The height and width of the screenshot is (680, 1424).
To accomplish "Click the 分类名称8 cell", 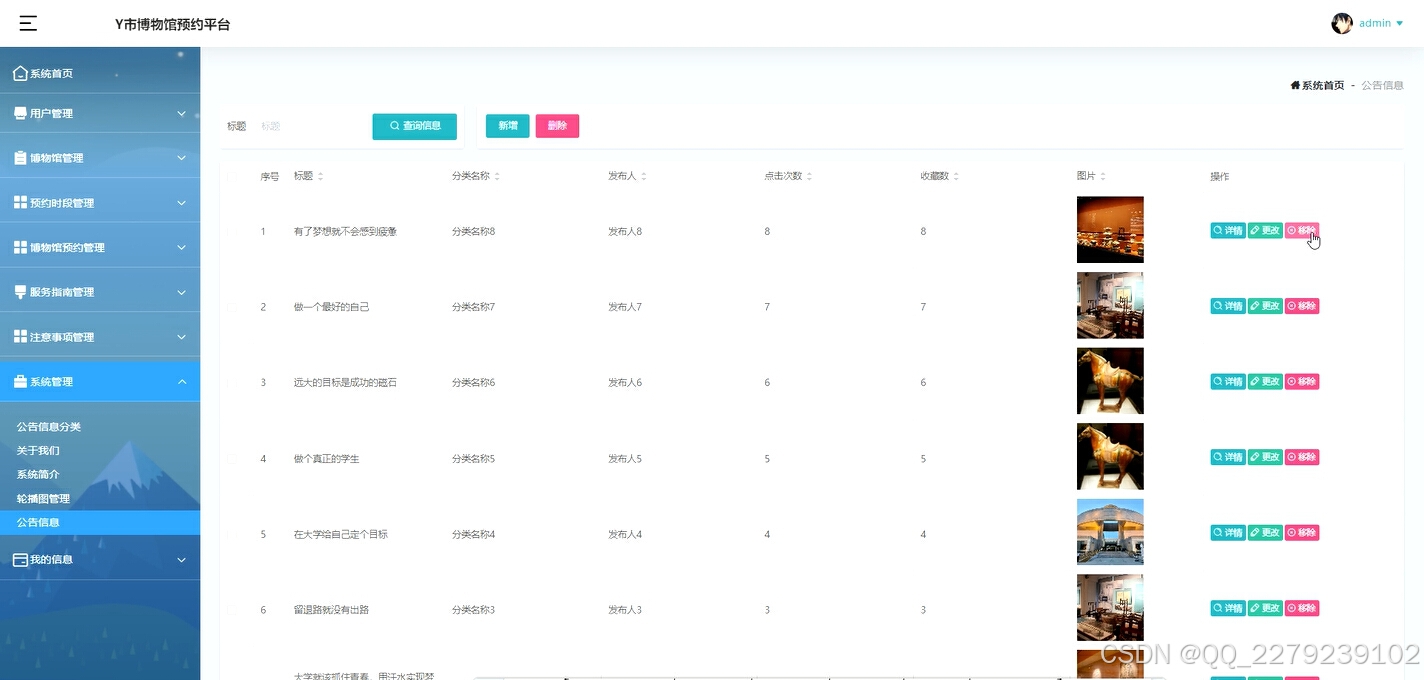I will pyautogui.click(x=474, y=231).
